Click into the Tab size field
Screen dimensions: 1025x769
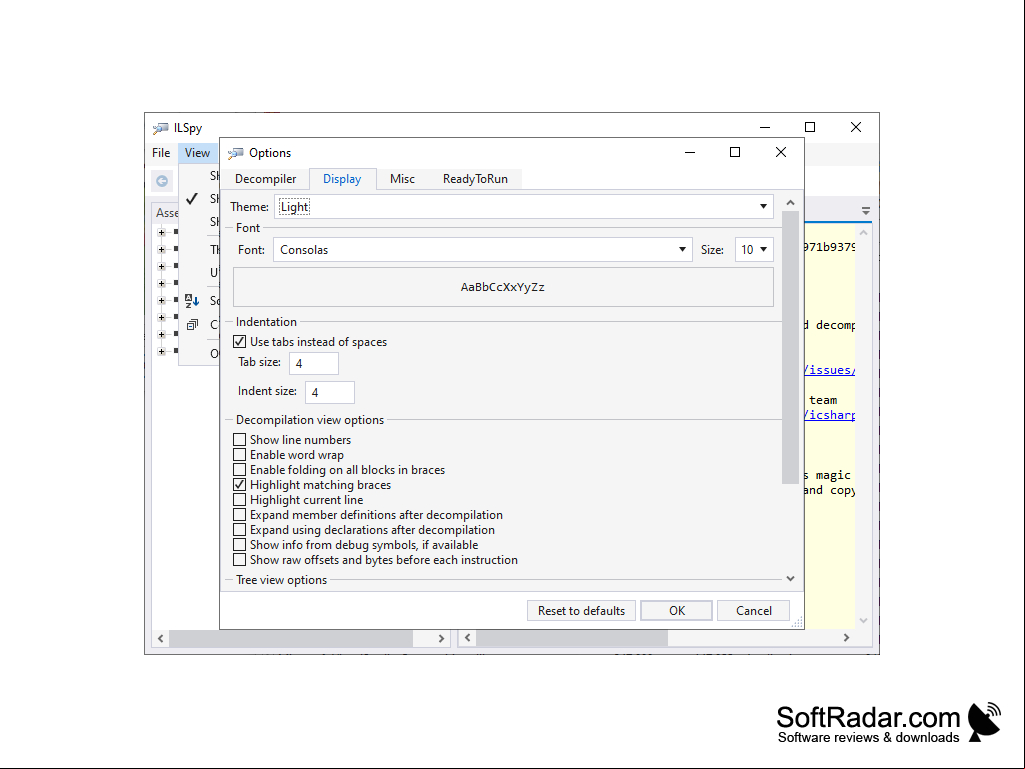(314, 364)
